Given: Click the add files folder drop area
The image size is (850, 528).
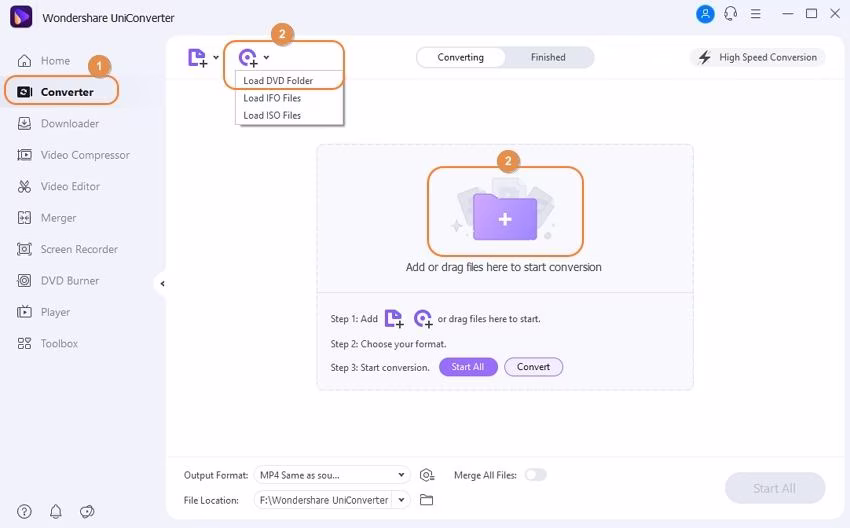Looking at the screenshot, I should click(505, 211).
